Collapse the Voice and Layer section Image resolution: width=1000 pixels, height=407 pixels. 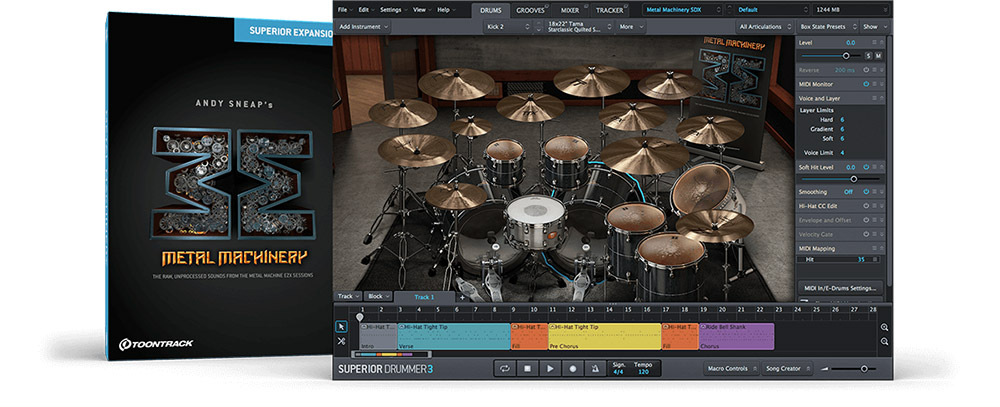pyautogui.click(x=882, y=99)
